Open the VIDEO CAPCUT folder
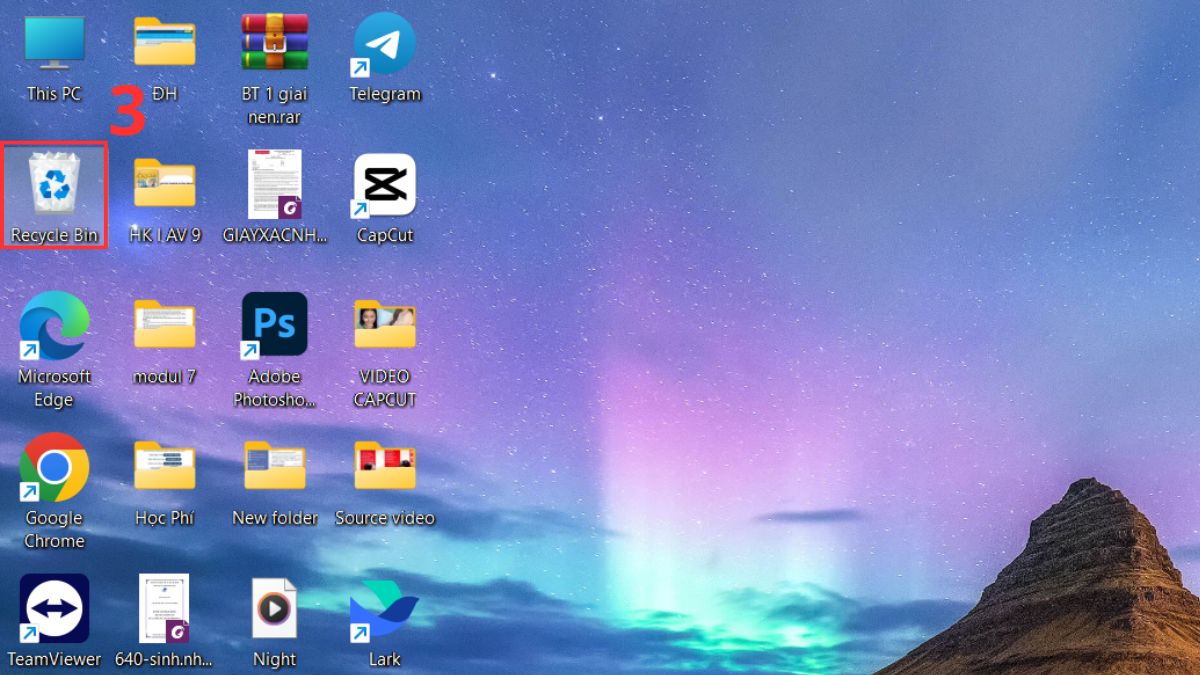1200x675 pixels. pyautogui.click(x=384, y=325)
